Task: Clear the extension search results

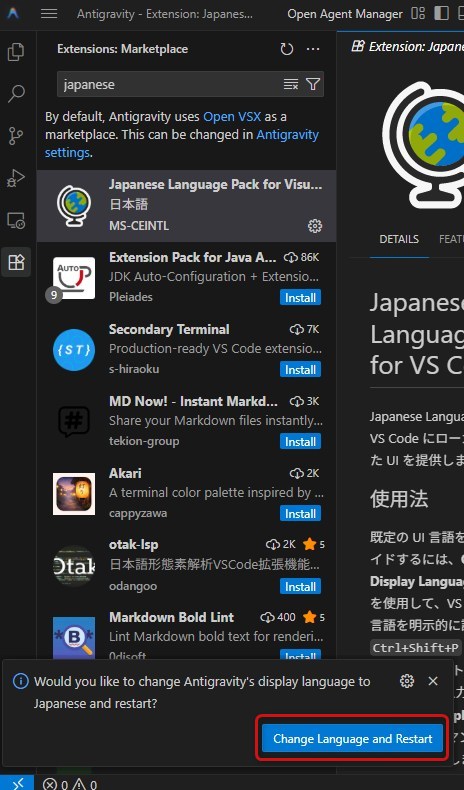Action: tap(291, 84)
